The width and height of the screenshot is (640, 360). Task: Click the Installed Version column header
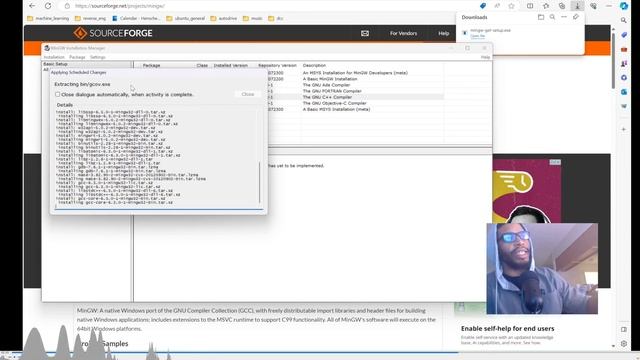tap(231, 65)
